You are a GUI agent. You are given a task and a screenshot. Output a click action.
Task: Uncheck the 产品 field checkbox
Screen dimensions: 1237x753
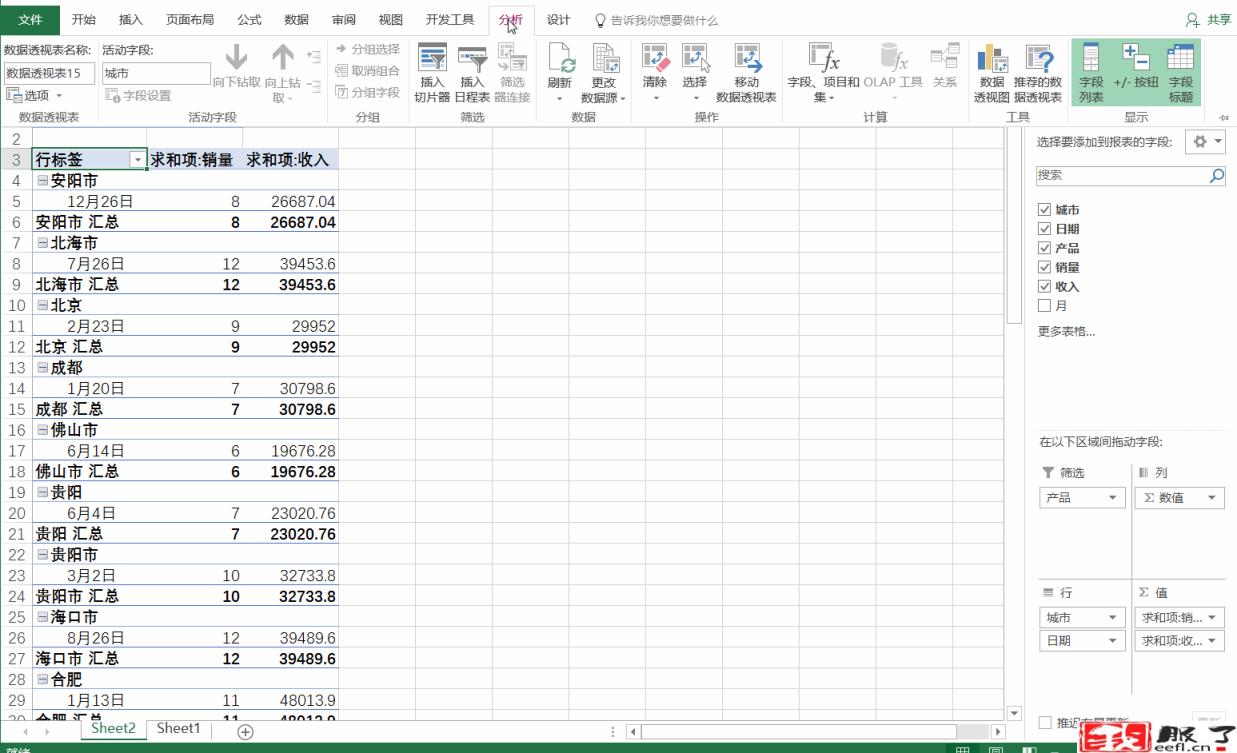pos(1045,248)
